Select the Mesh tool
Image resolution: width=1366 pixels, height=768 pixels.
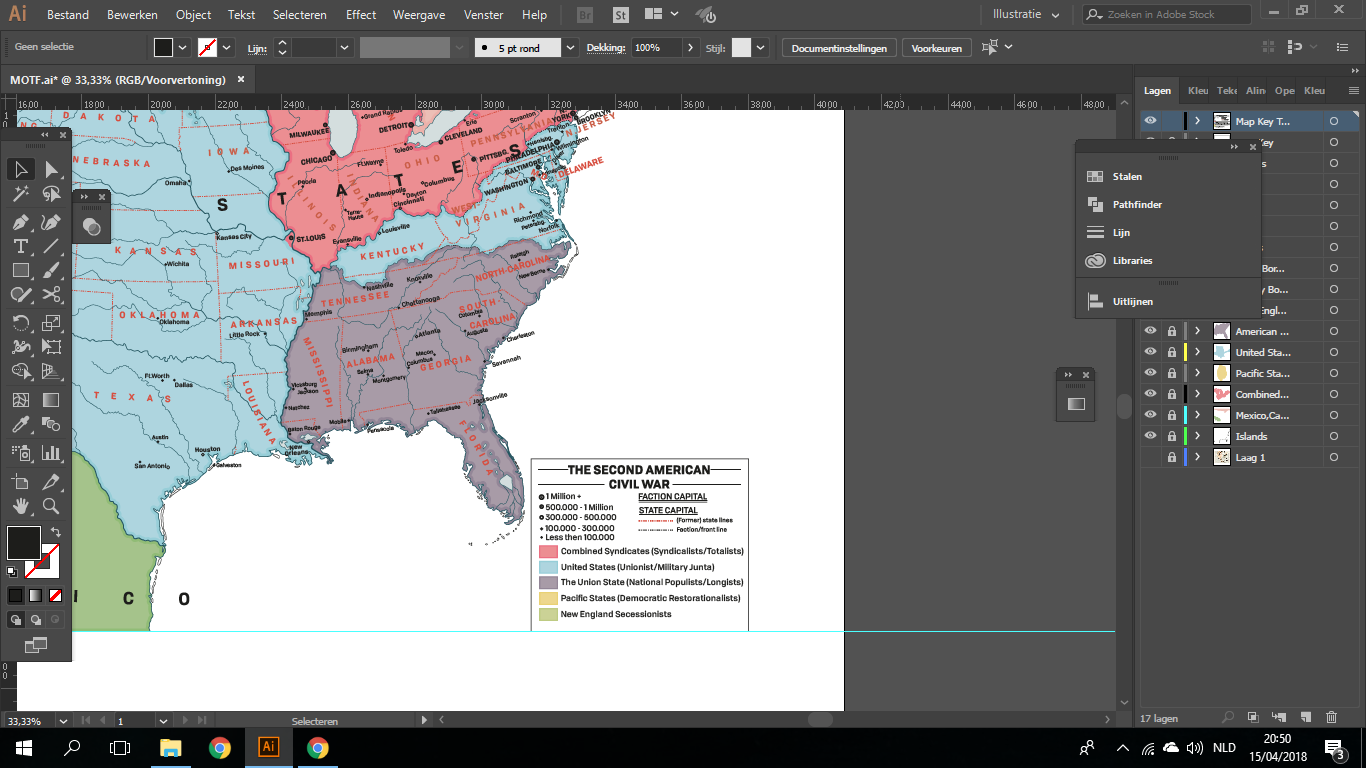21,400
